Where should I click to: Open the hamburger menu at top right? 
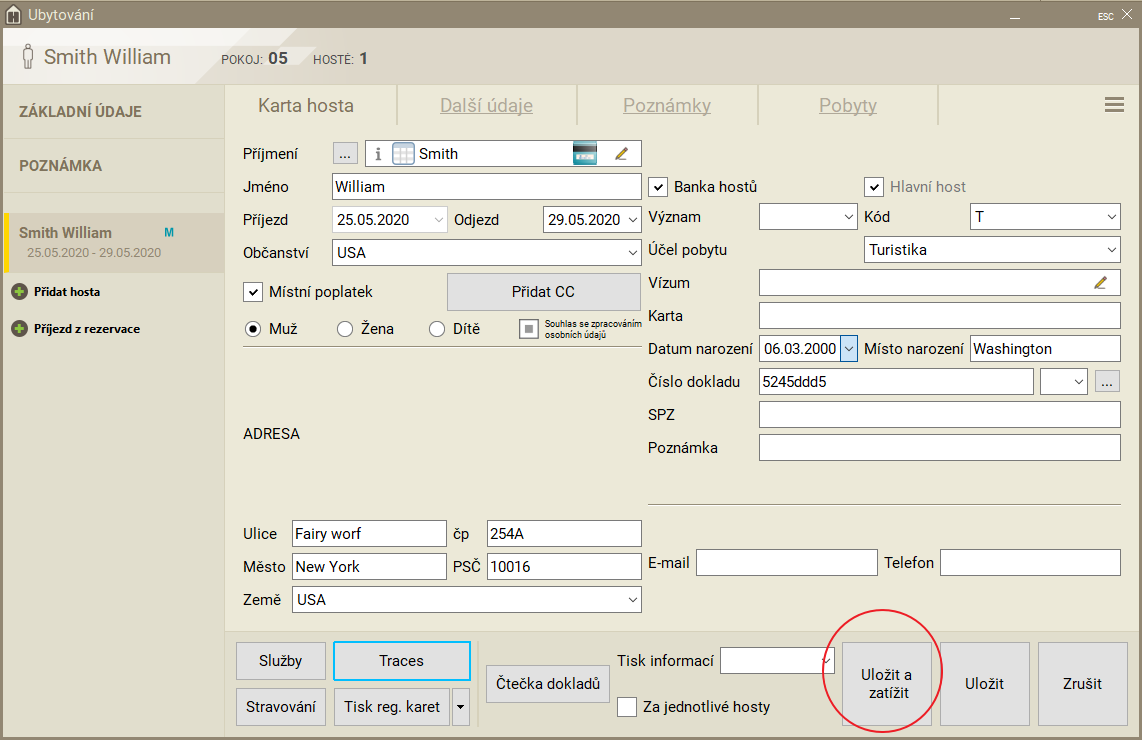coord(1114,105)
